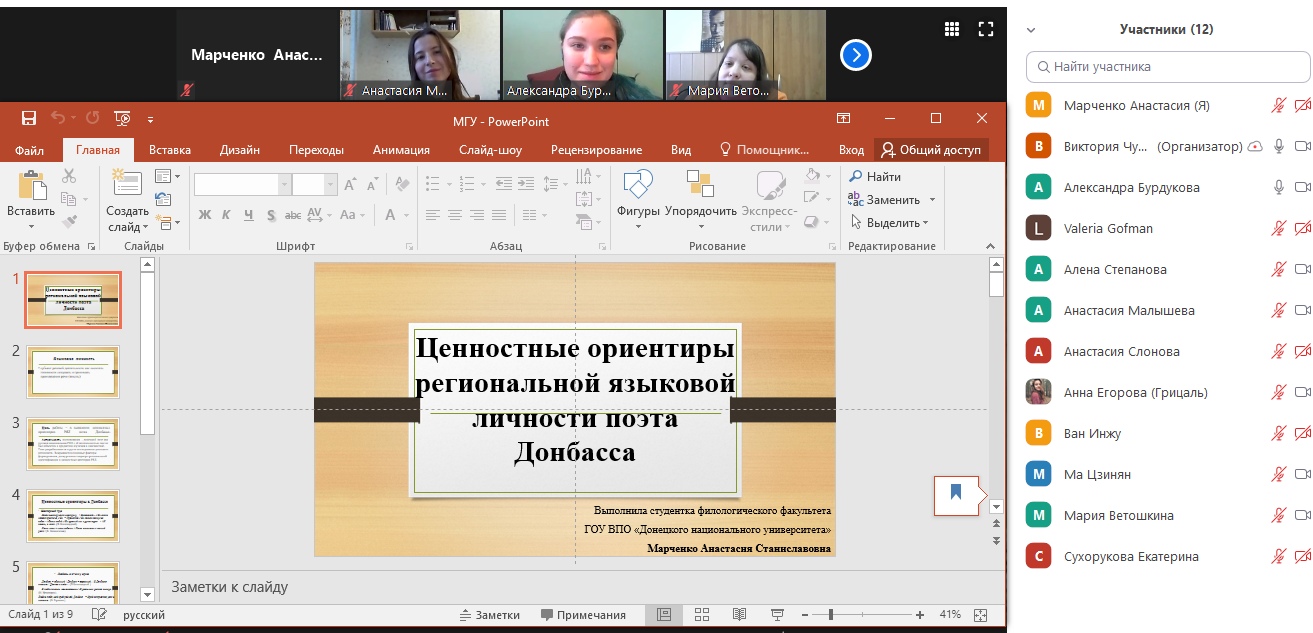This screenshot has height=633, width=1313.
Task: Collapse the Участники (12) panel chevron
Action: point(1031,30)
